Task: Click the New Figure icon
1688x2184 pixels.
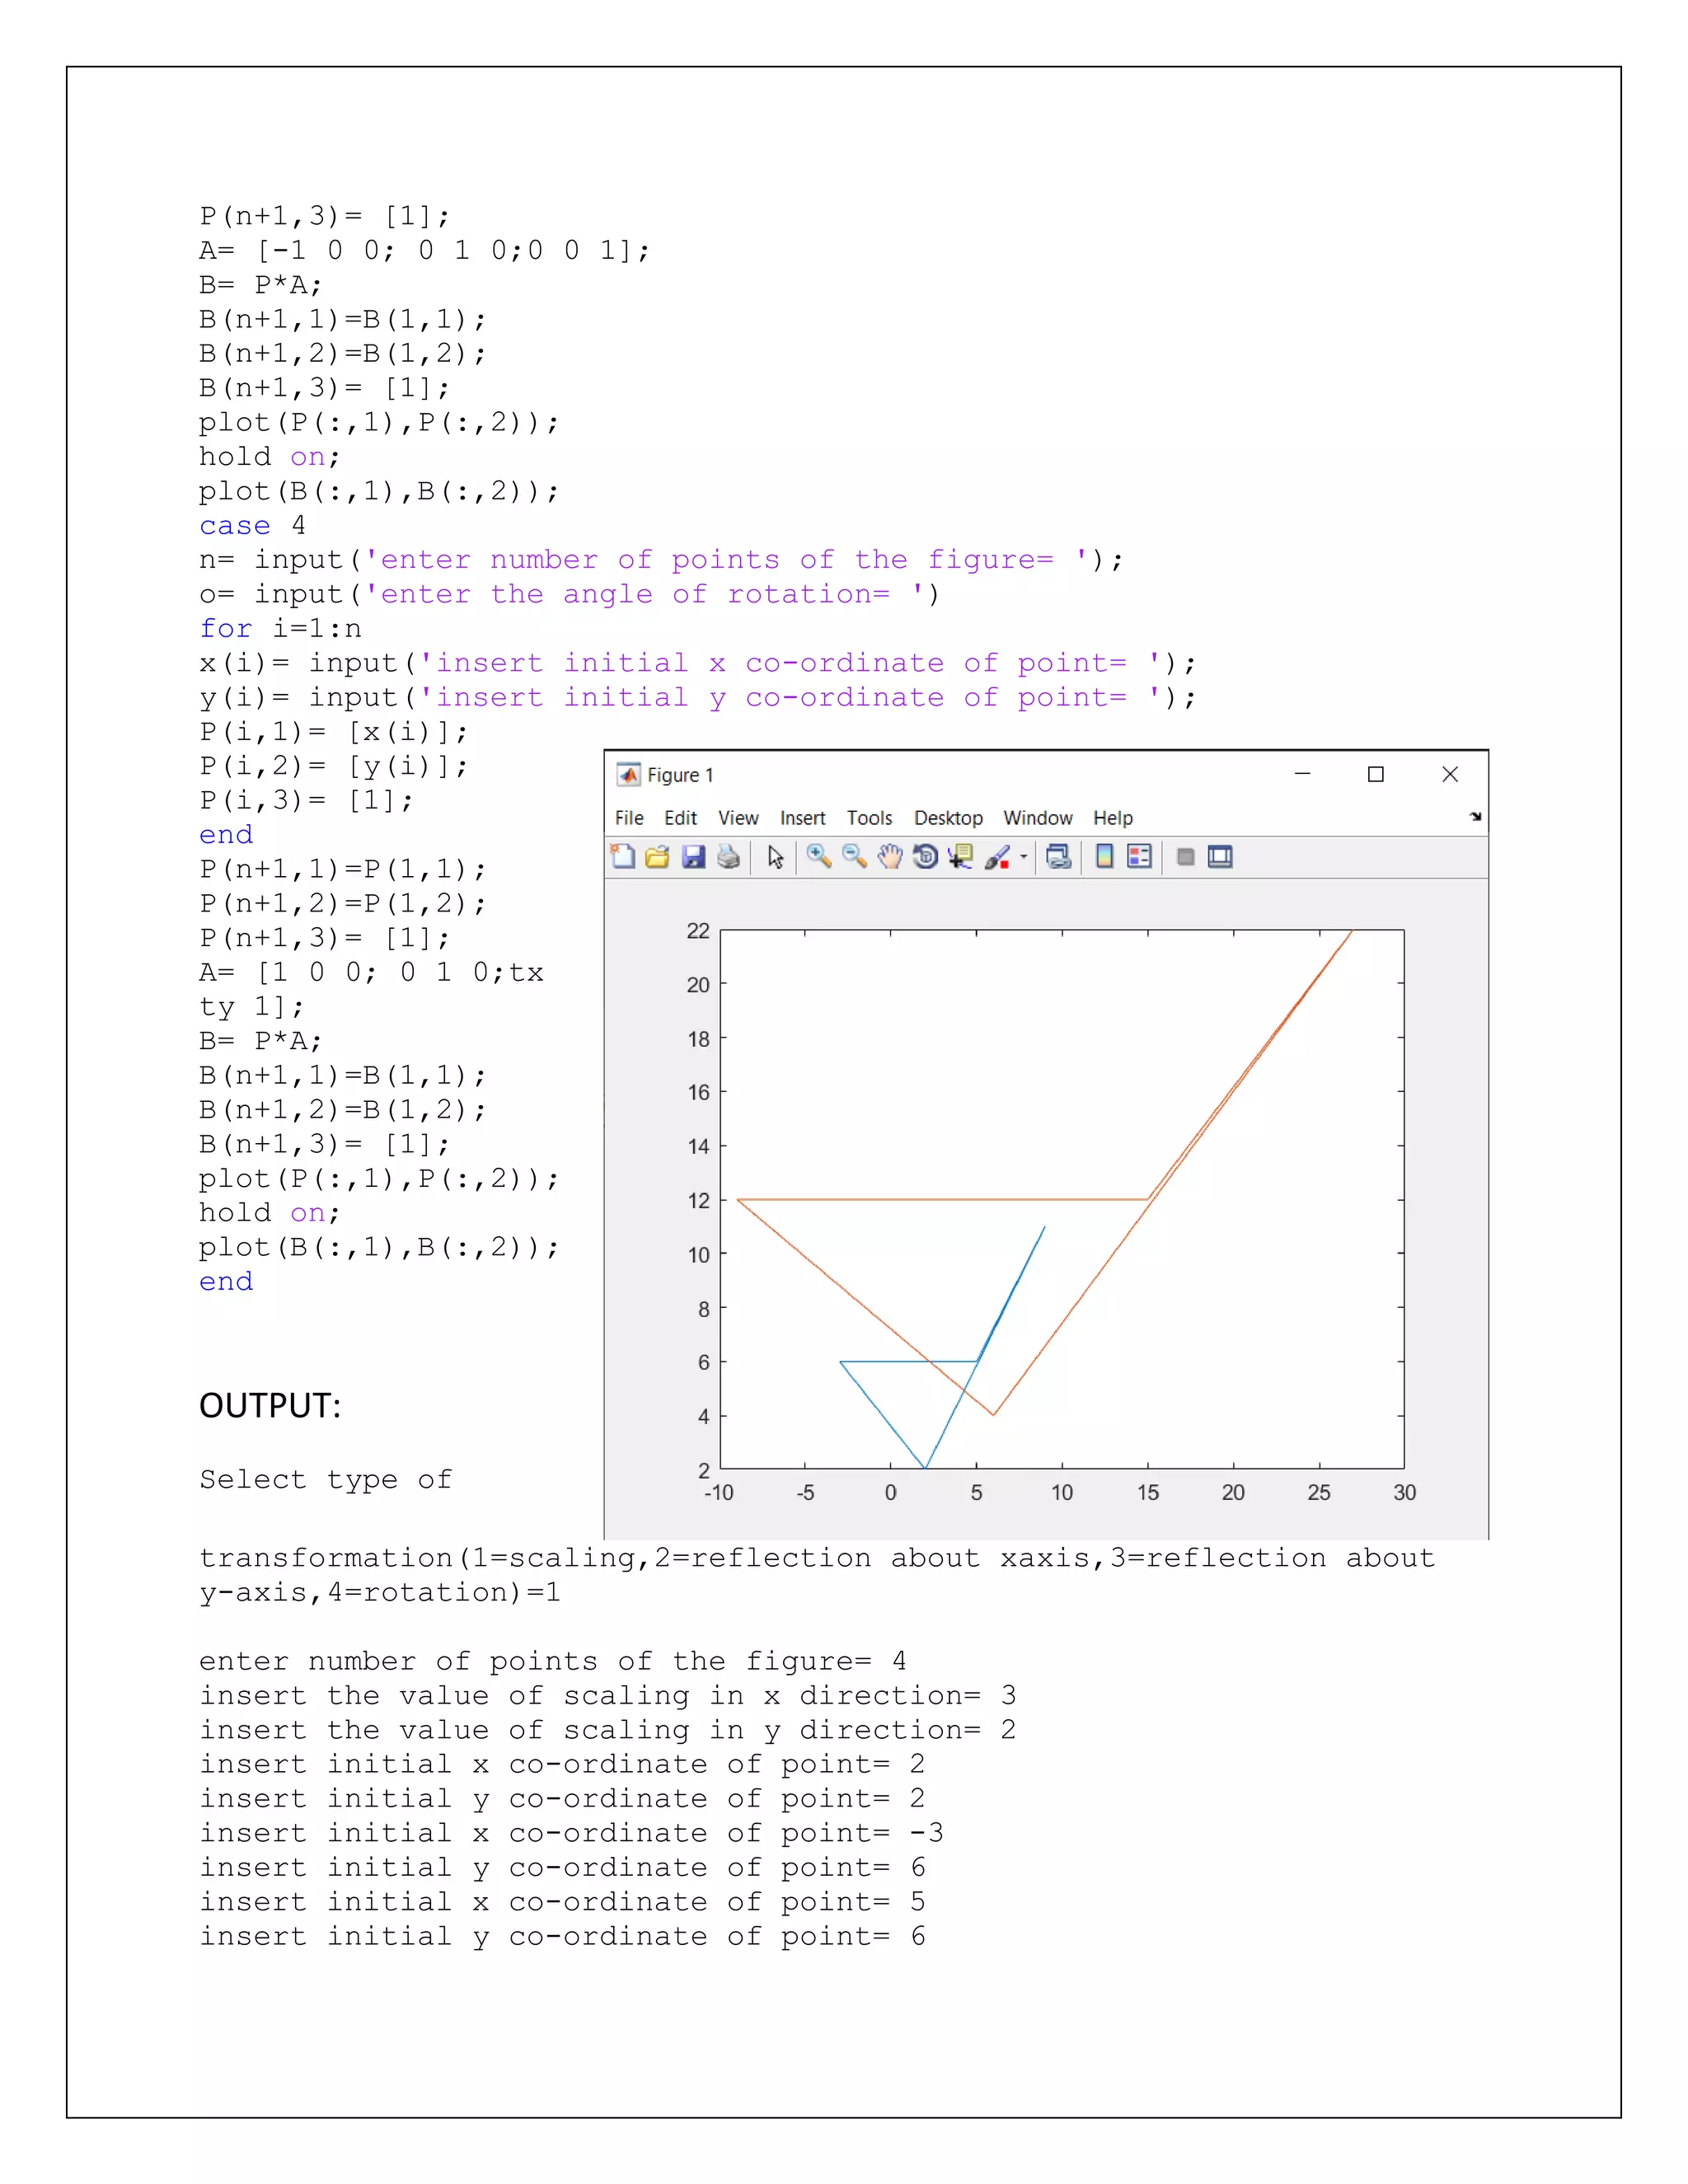Action: click(x=623, y=857)
